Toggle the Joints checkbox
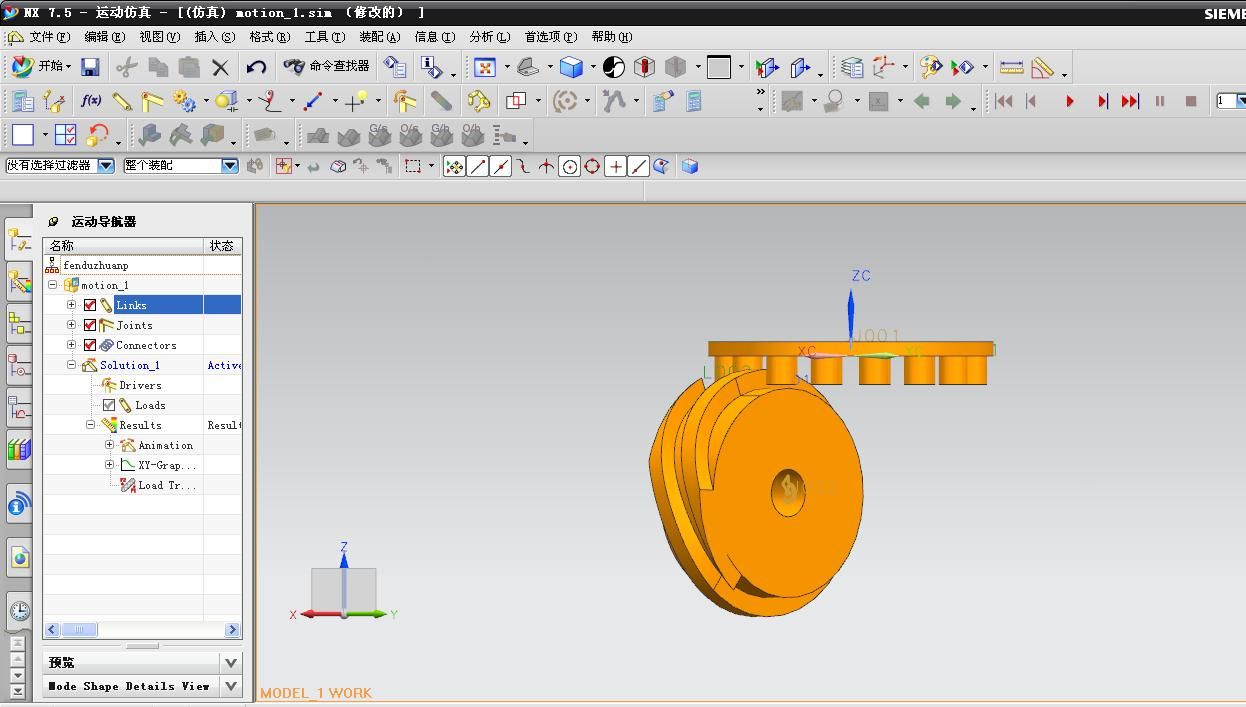Image resolution: width=1246 pixels, height=707 pixels. (90, 325)
